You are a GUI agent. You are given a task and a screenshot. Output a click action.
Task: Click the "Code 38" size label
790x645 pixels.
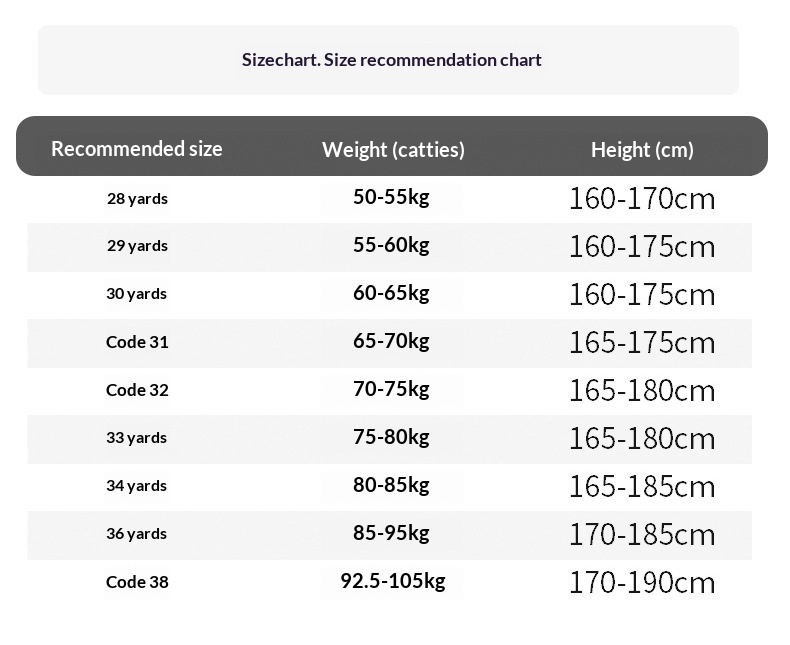(x=137, y=582)
